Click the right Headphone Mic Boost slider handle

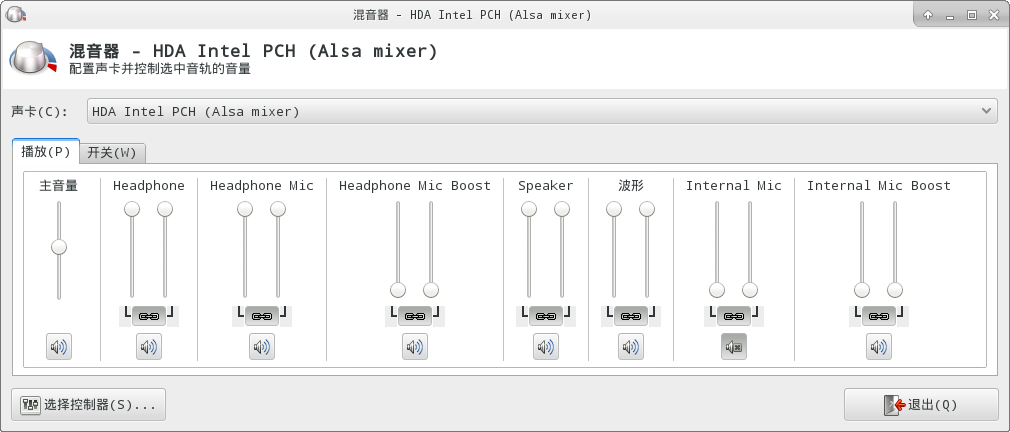point(431,290)
